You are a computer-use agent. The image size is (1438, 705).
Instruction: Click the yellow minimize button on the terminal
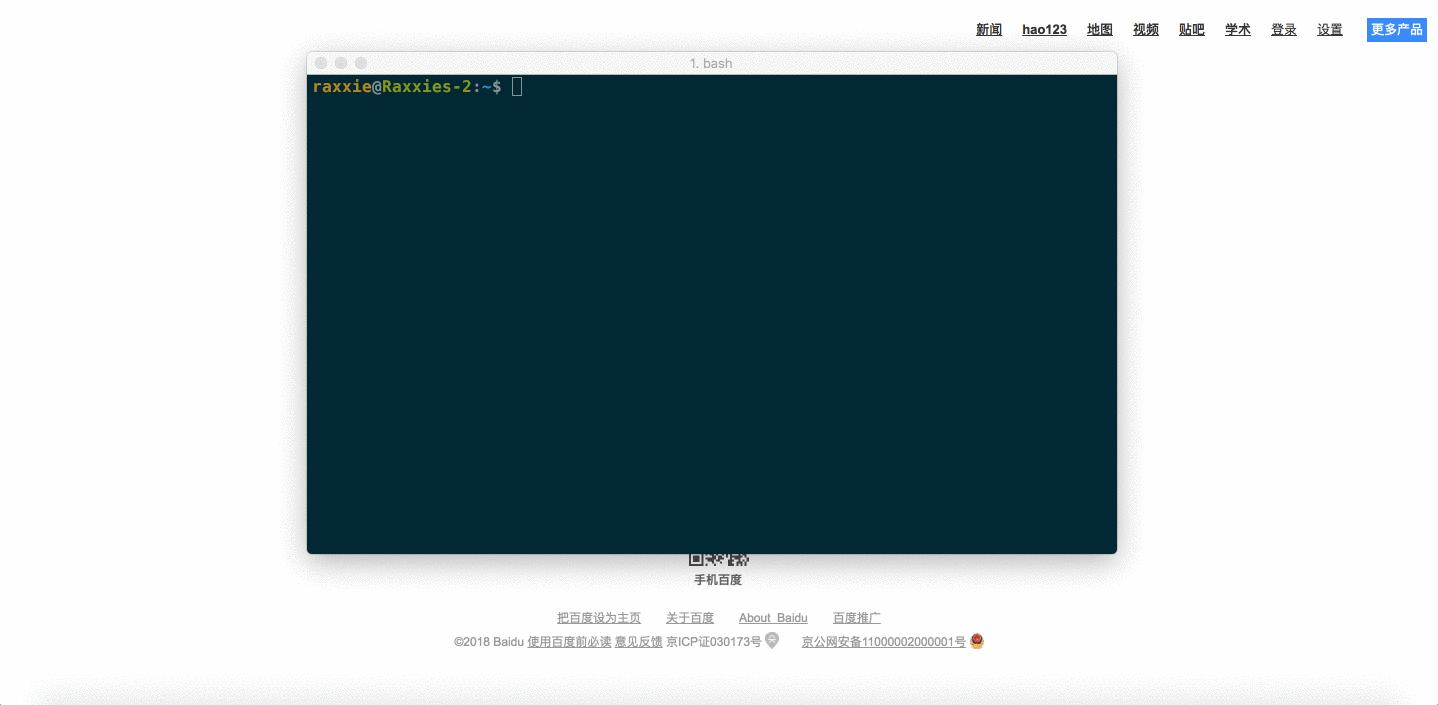(x=341, y=62)
